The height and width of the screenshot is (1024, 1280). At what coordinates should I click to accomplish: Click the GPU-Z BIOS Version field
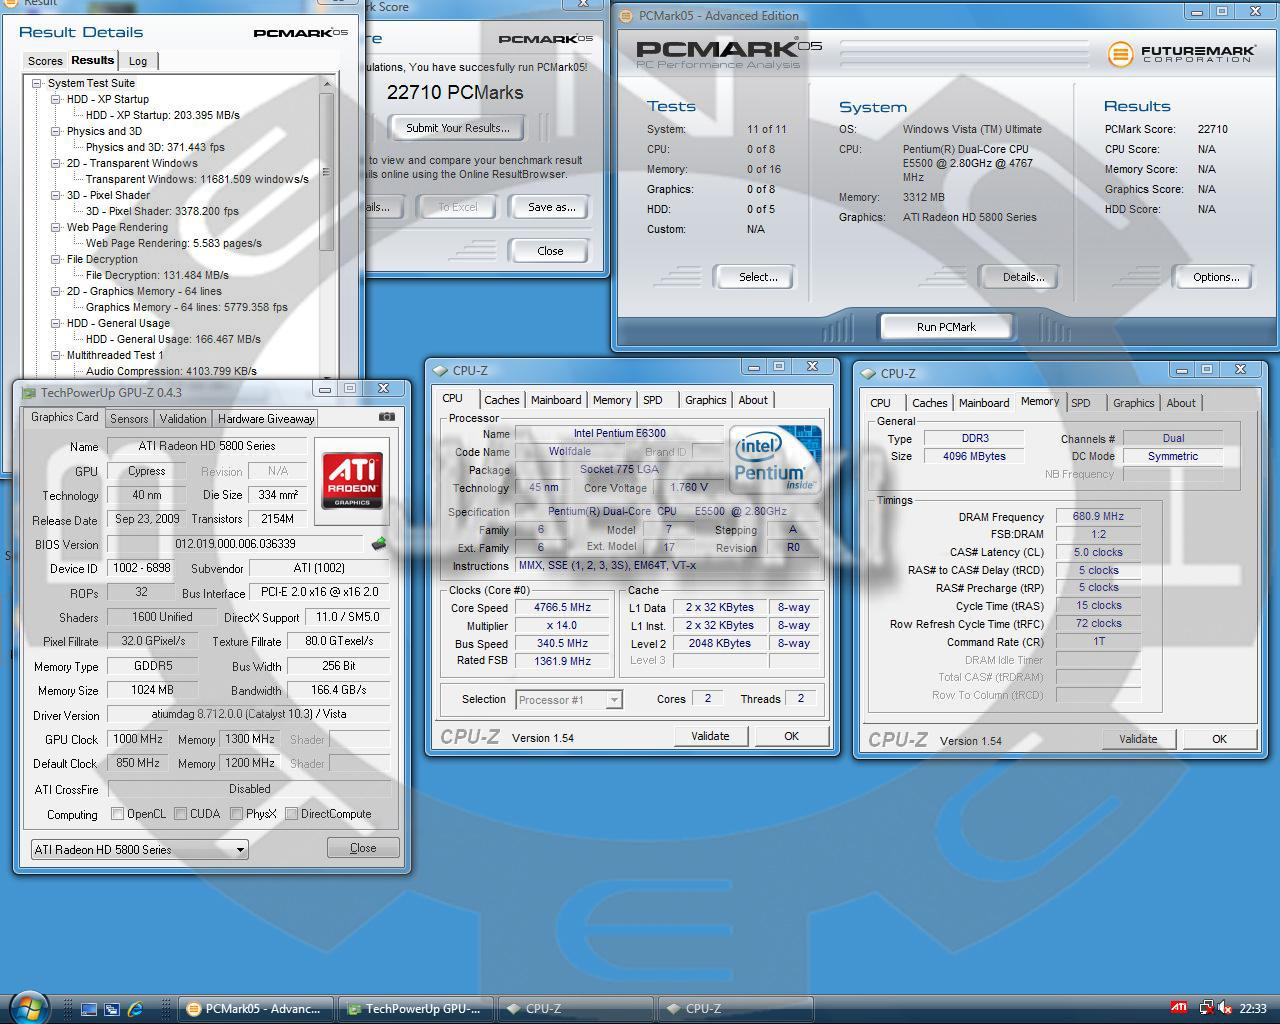point(236,544)
